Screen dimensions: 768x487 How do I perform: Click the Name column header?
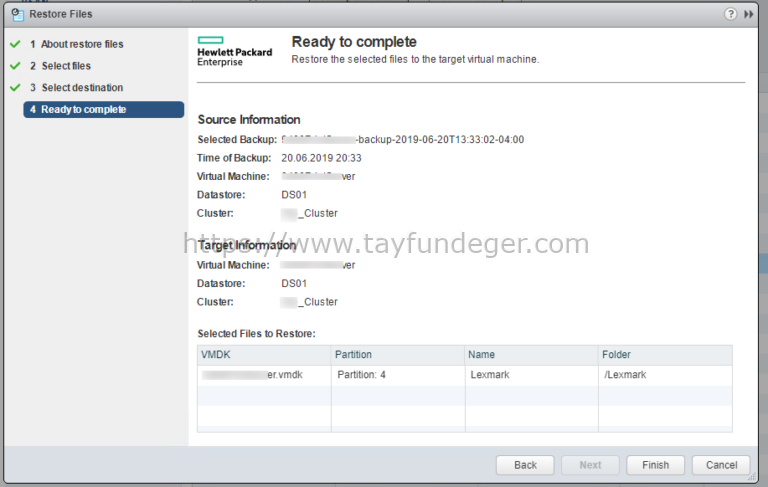coord(531,355)
